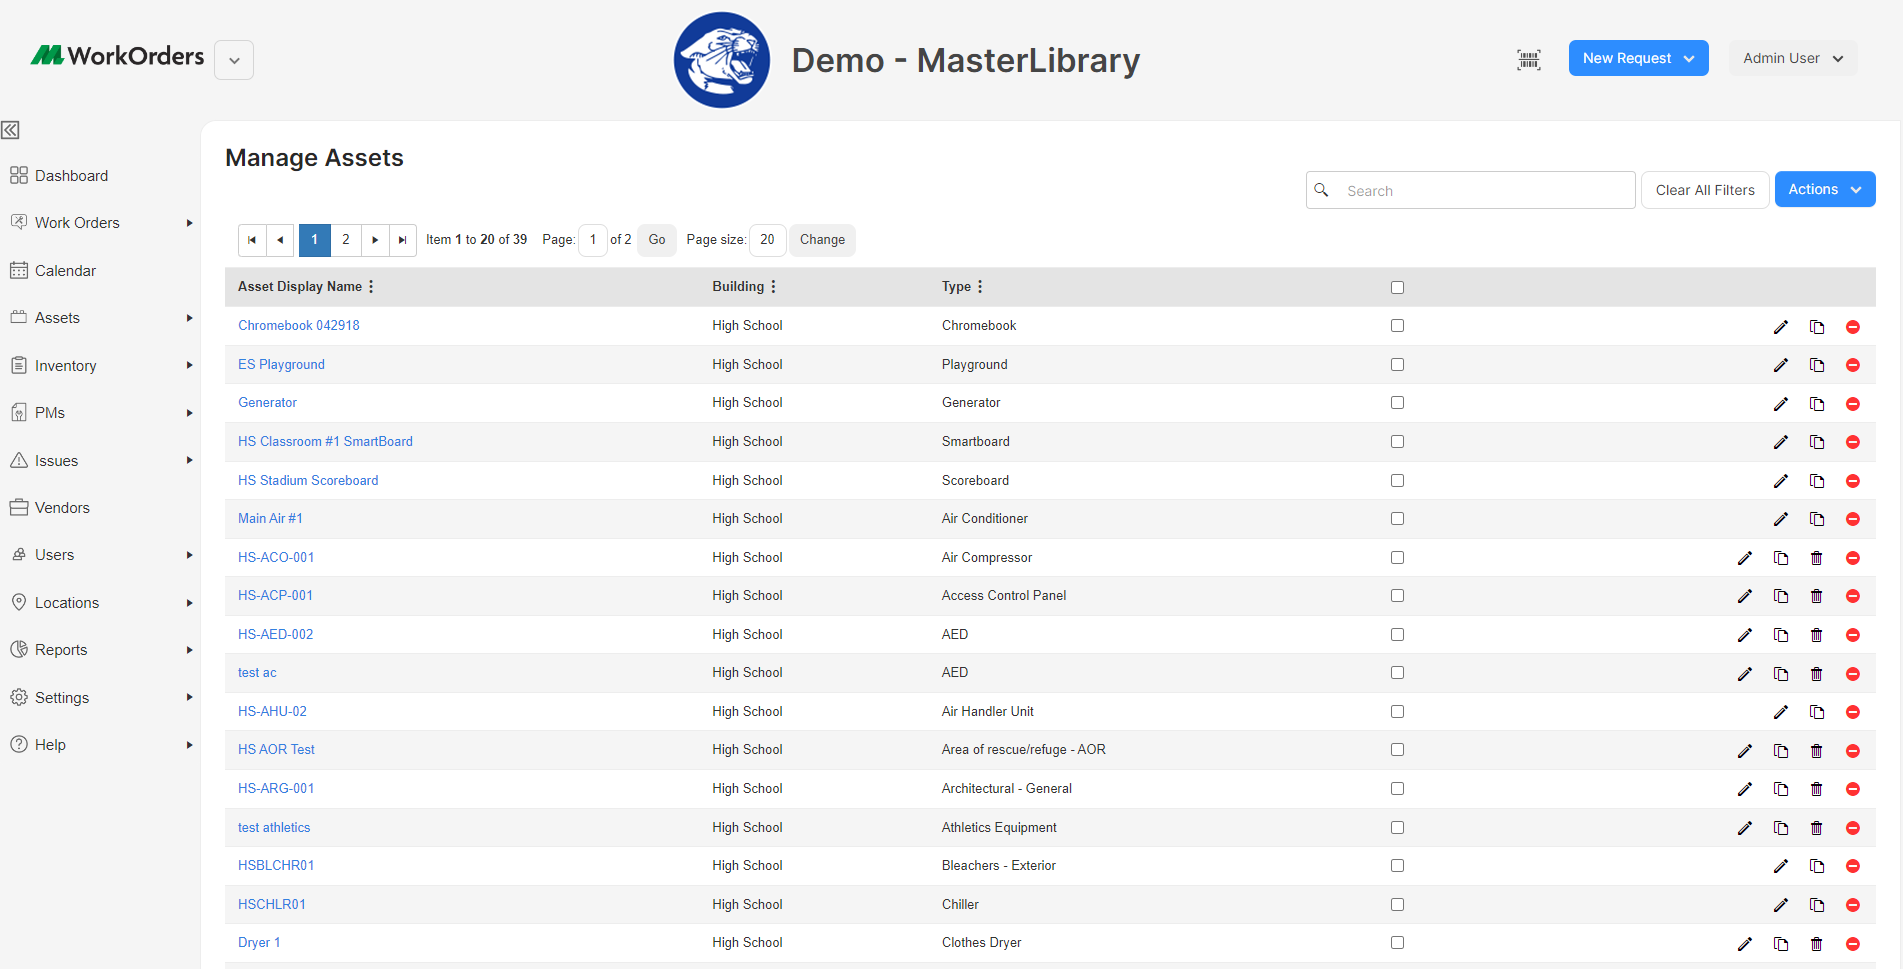Open Dashboard from the sidebar
Image resolution: width=1903 pixels, height=969 pixels.
70,176
